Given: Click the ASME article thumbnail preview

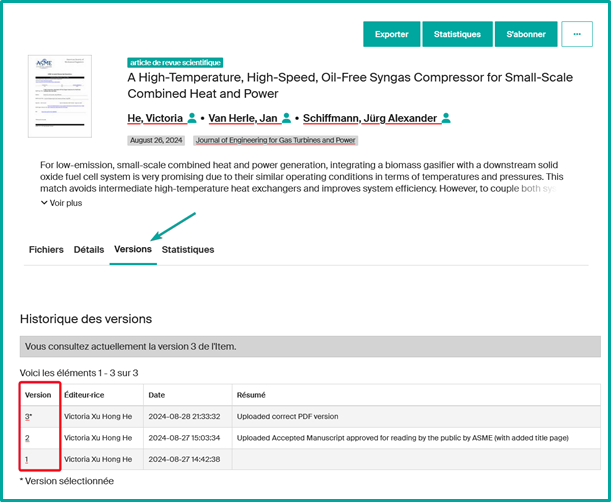Looking at the screenshot, I should point(59,96).
